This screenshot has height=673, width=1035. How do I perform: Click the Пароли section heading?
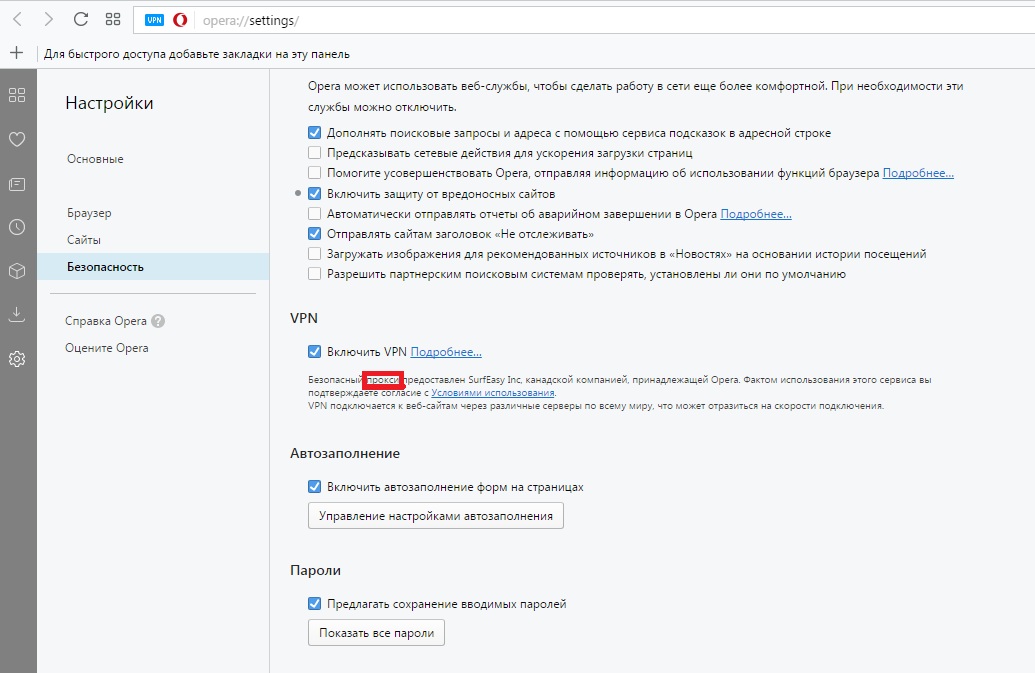pyautogui.click(x=316, y=571)
